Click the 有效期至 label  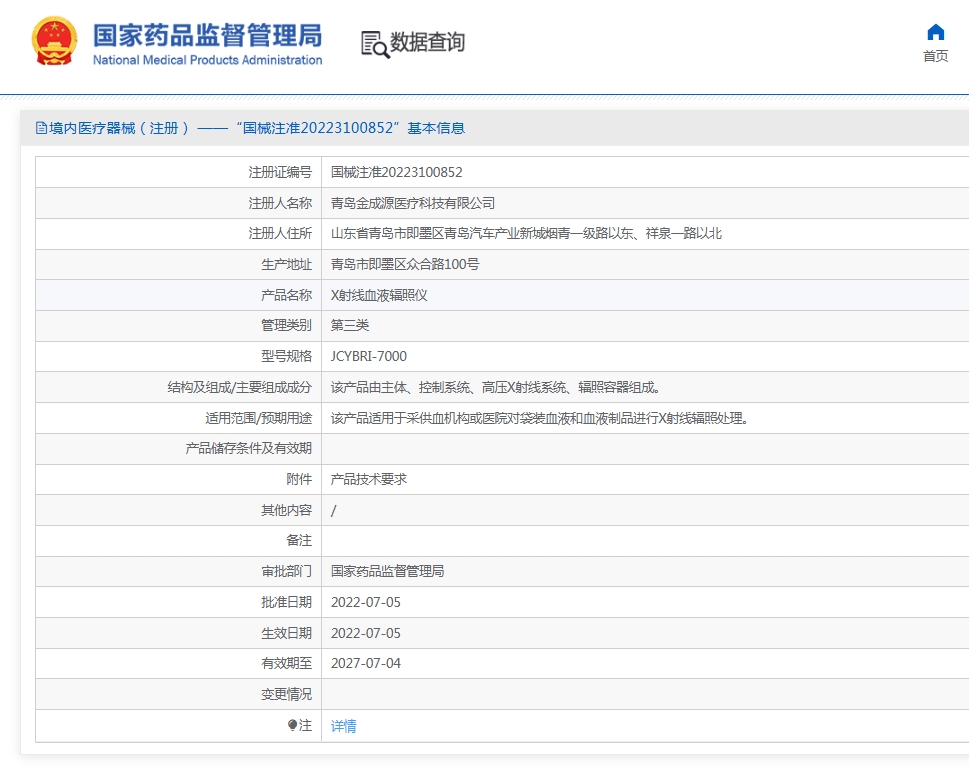coord(286,663)
